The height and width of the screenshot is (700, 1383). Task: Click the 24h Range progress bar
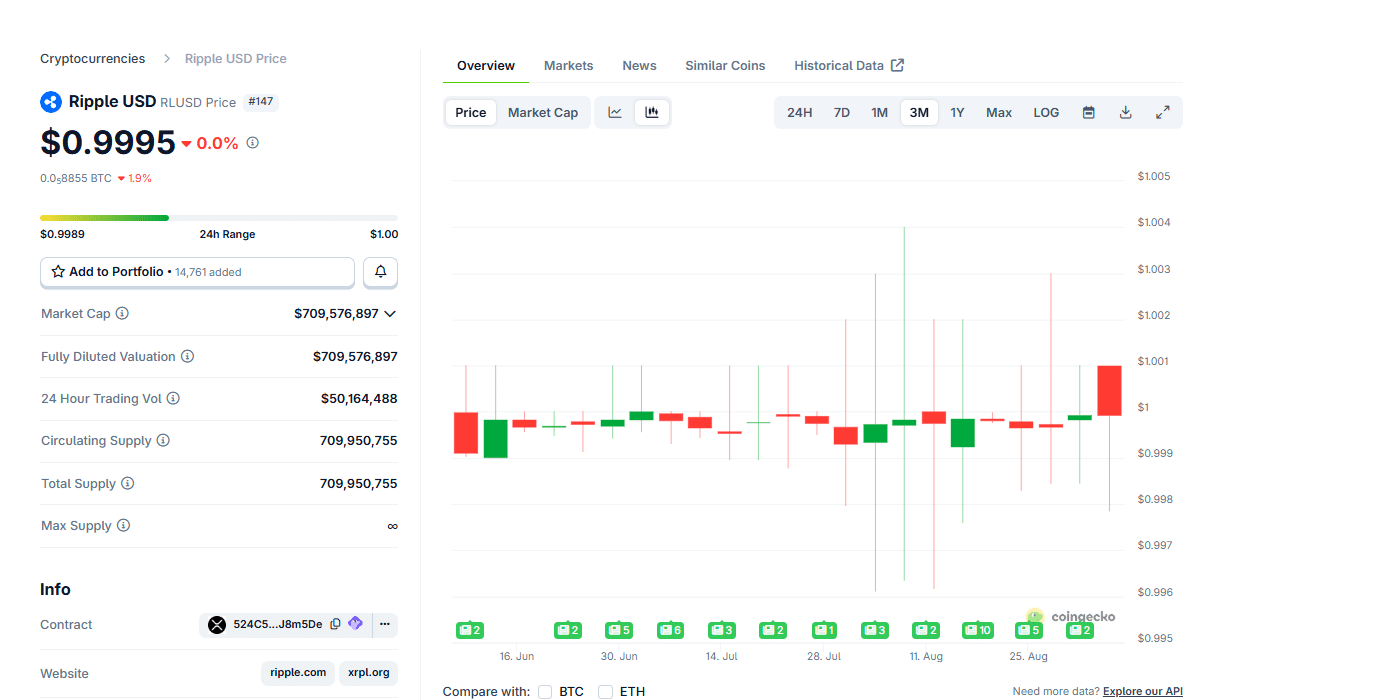219,218
